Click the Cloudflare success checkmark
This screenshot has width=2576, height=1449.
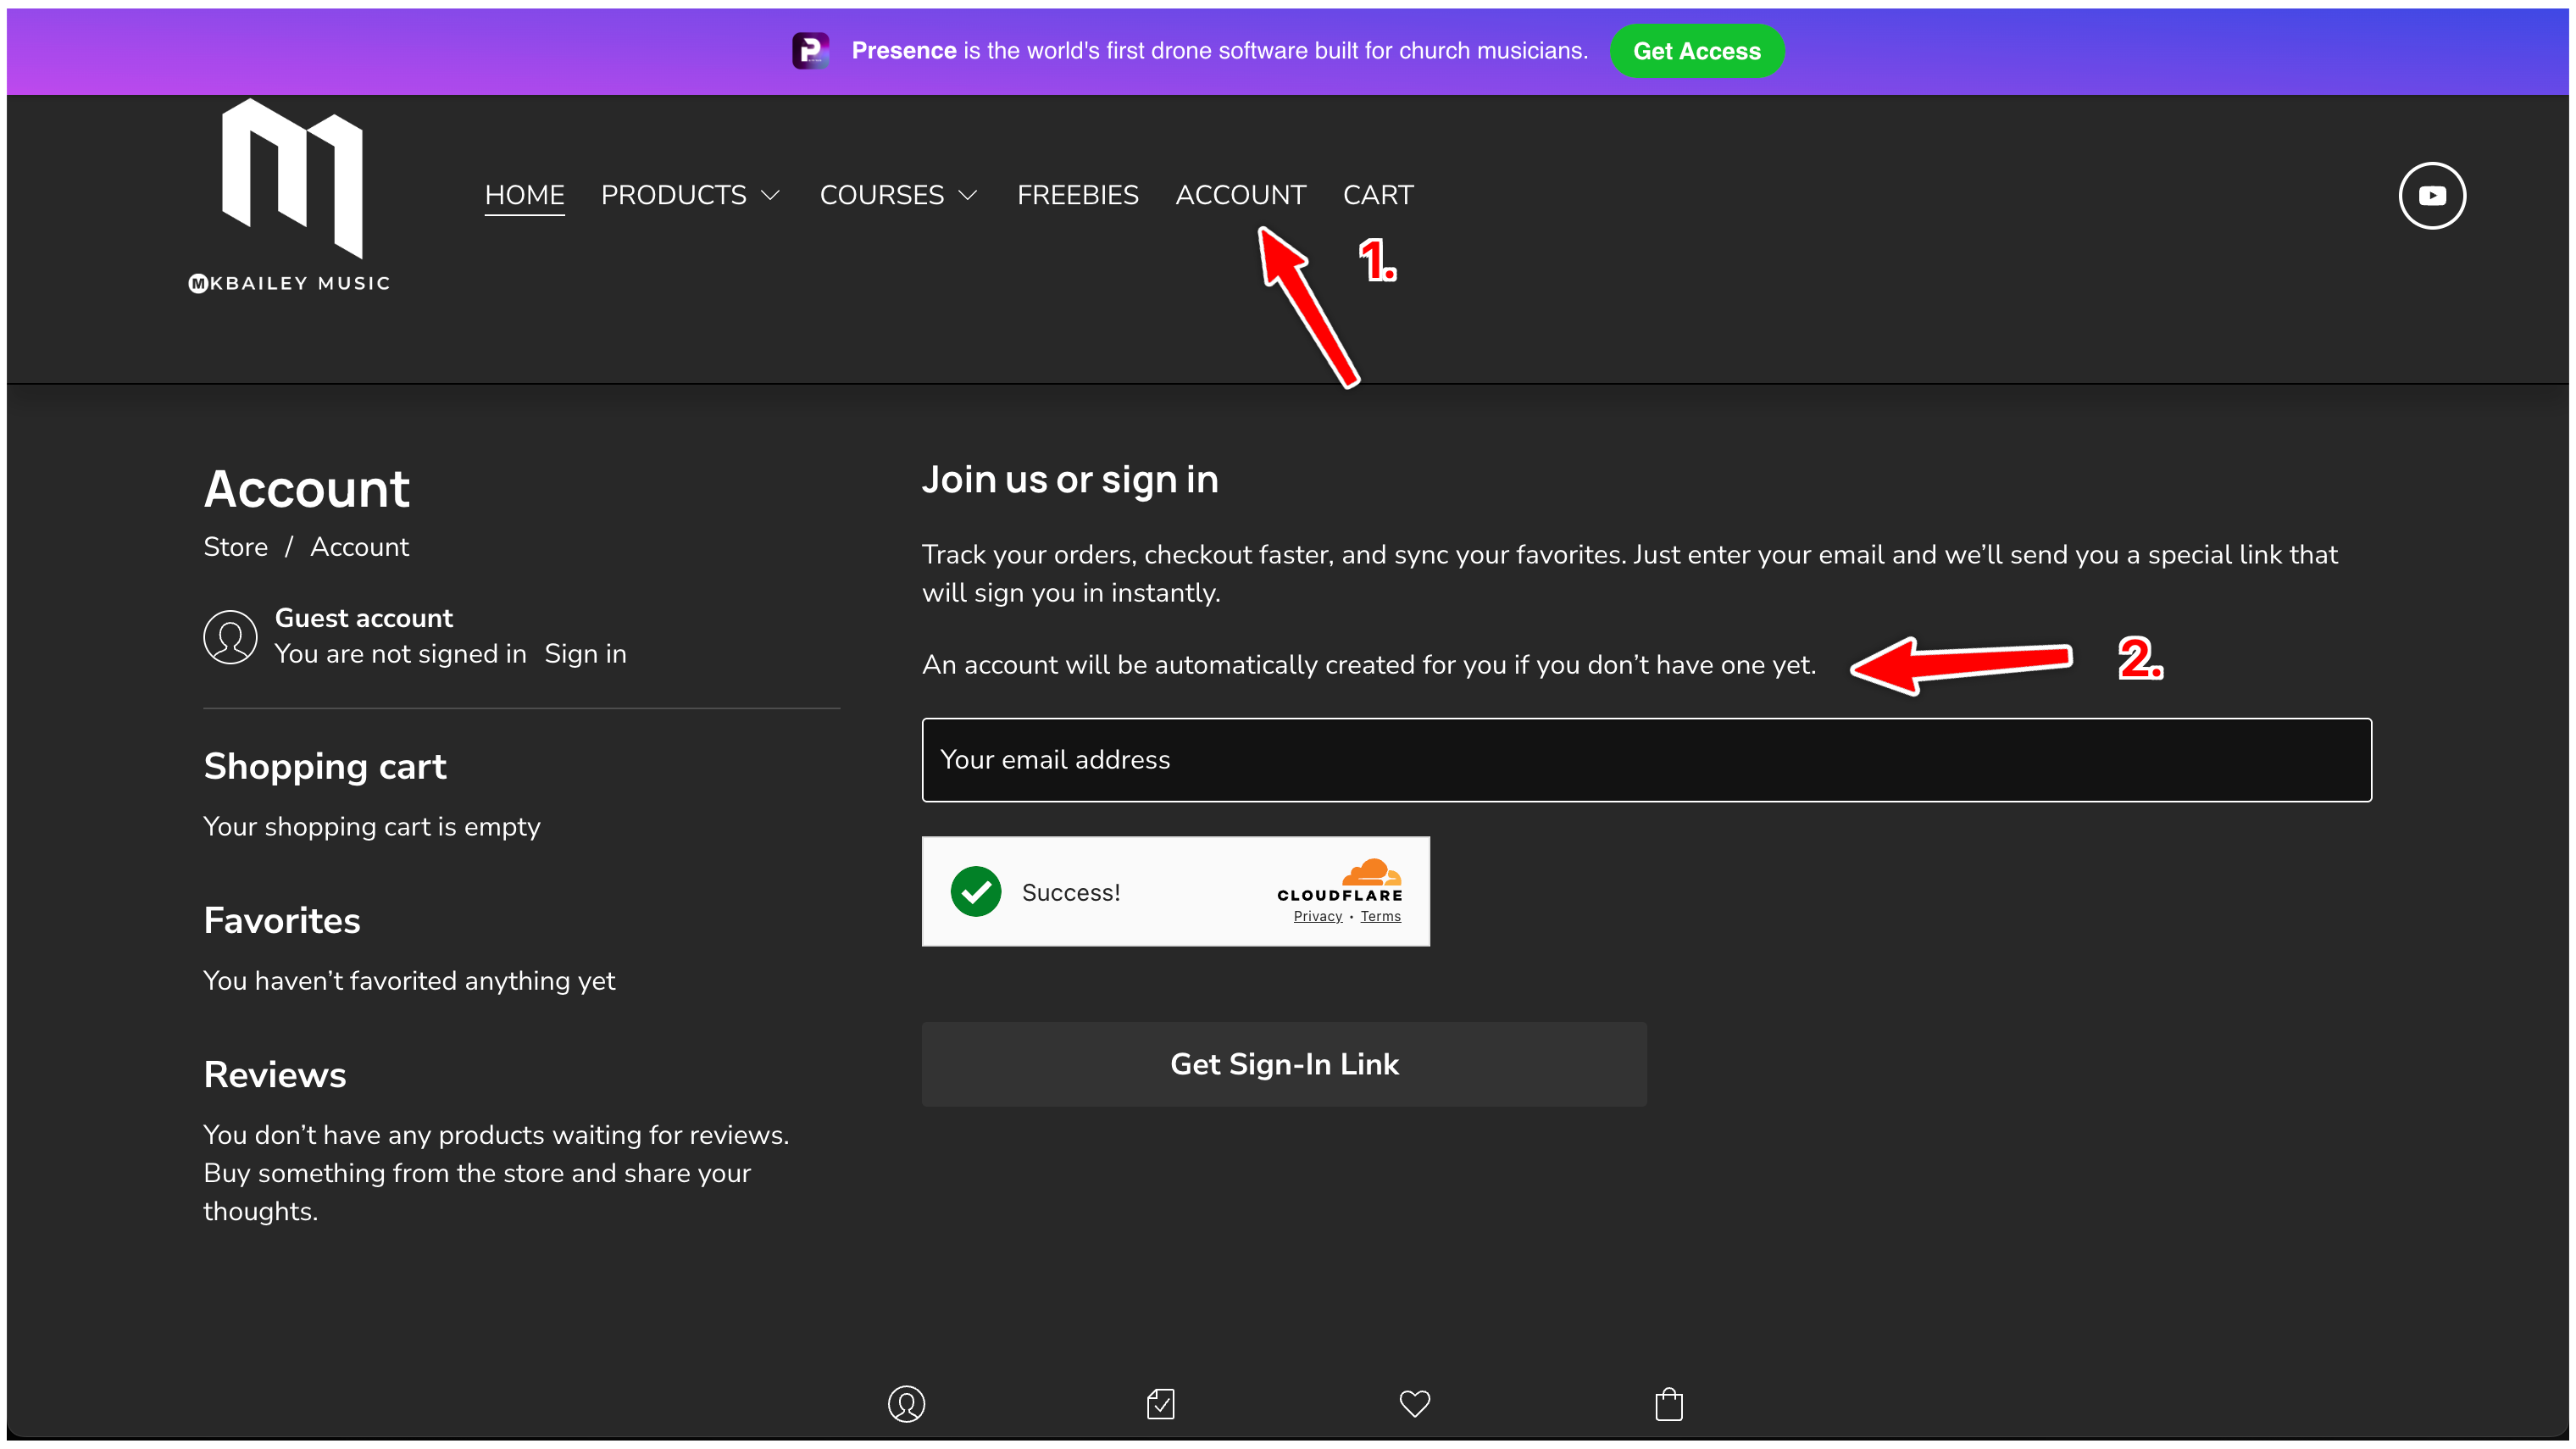[975, 891]
